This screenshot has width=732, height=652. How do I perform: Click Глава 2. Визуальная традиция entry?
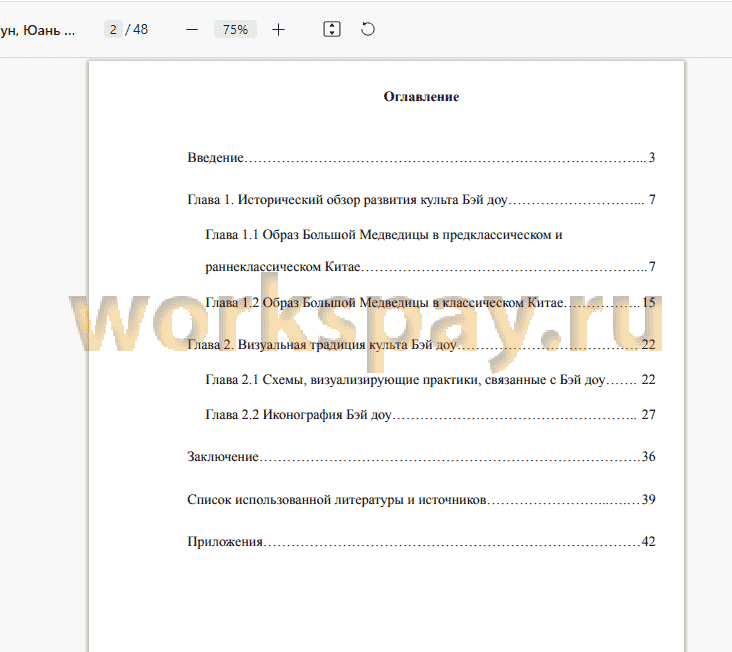click(x=421, y=345)
